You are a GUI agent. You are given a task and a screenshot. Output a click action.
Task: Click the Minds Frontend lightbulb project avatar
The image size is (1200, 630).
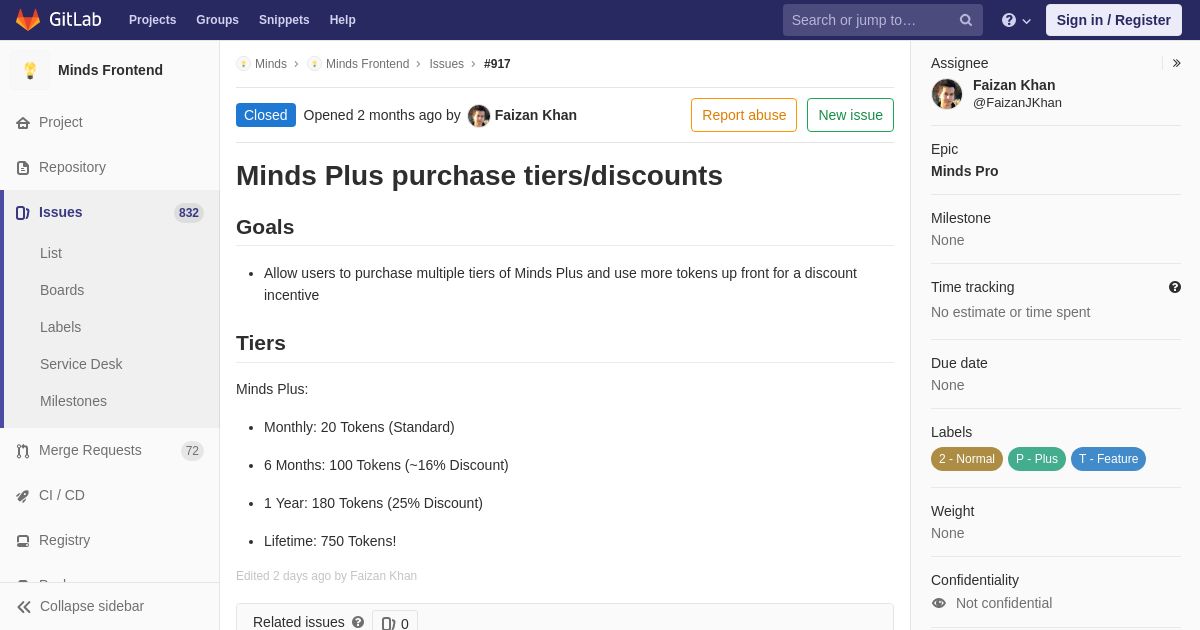(30, 70)
